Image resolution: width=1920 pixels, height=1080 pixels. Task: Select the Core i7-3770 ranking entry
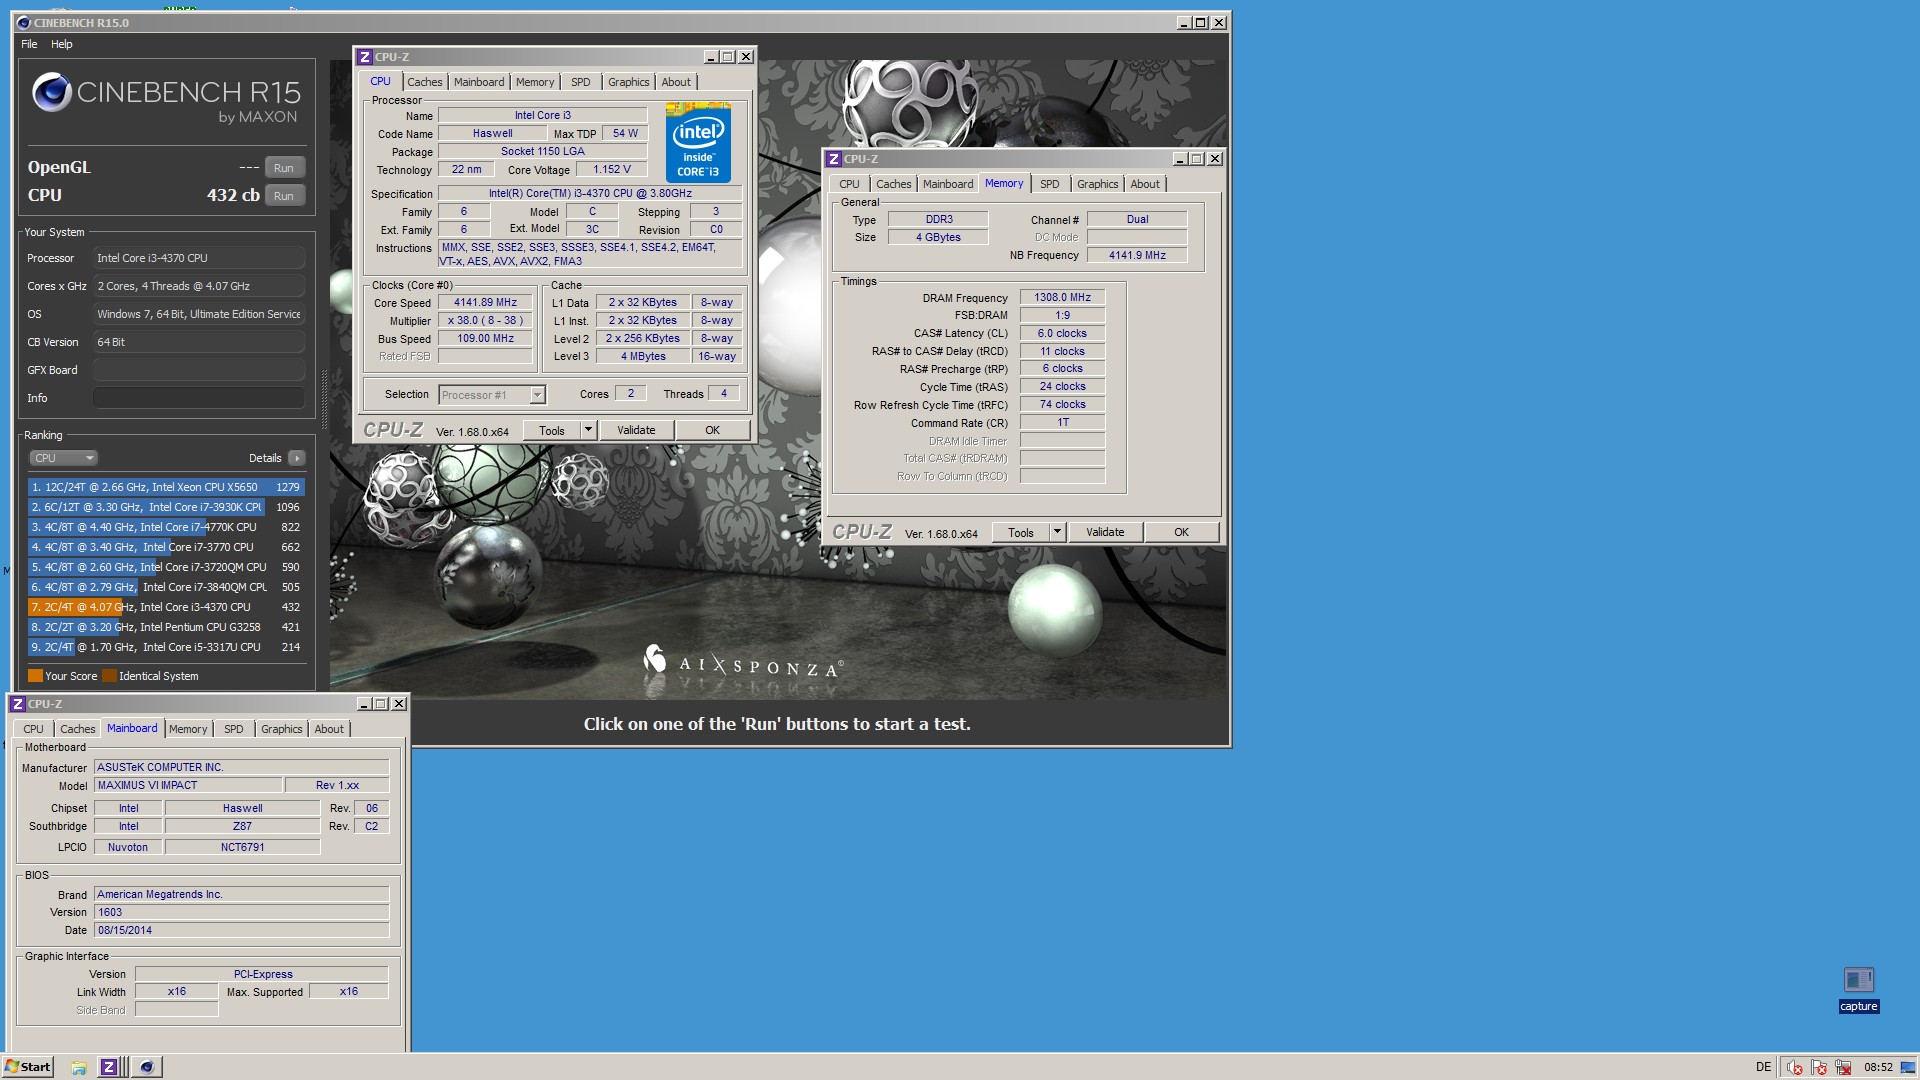(x=166, y=547)
